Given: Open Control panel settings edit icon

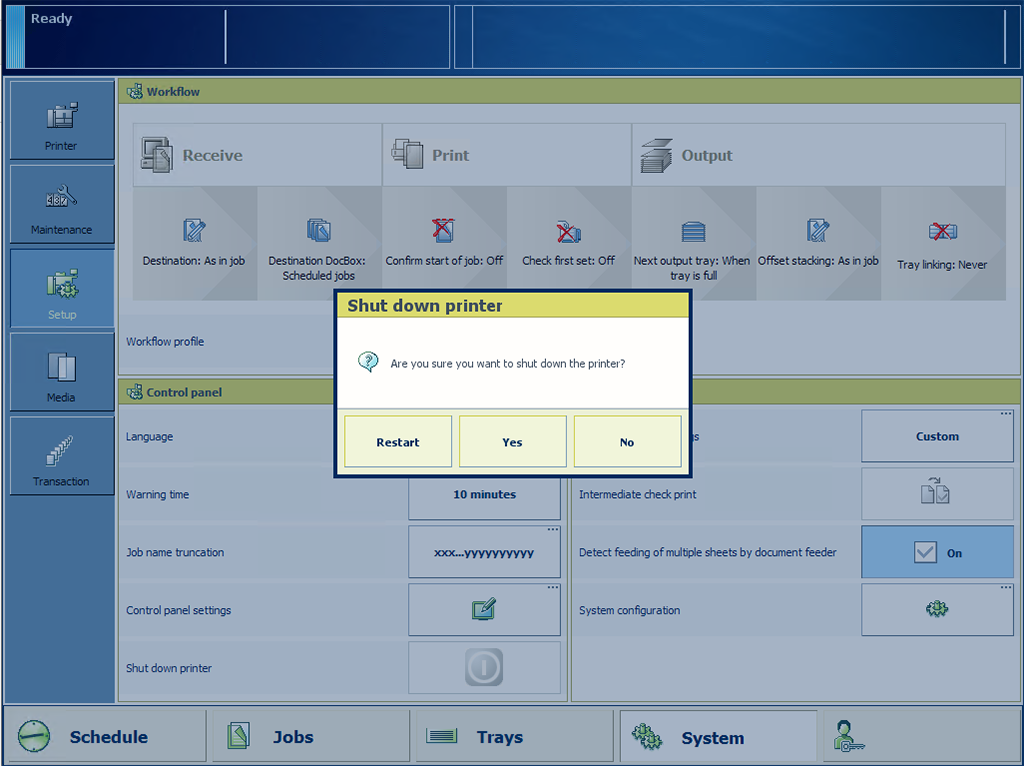Looking at the screenshot, I should (x=484, y=610).
